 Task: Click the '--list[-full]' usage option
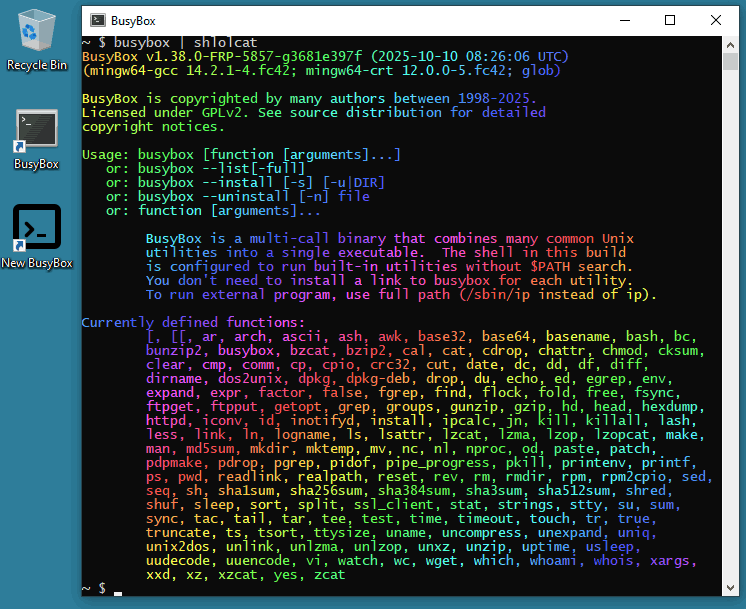click(254, 168)
